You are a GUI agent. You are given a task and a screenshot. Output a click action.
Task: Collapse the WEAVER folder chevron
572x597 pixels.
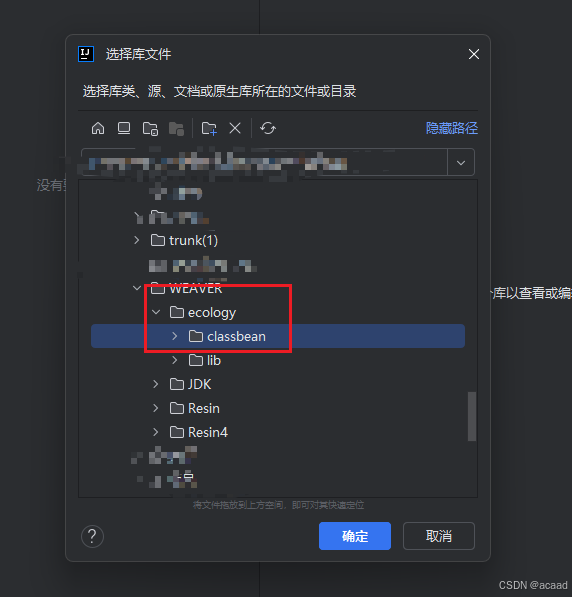137,288
